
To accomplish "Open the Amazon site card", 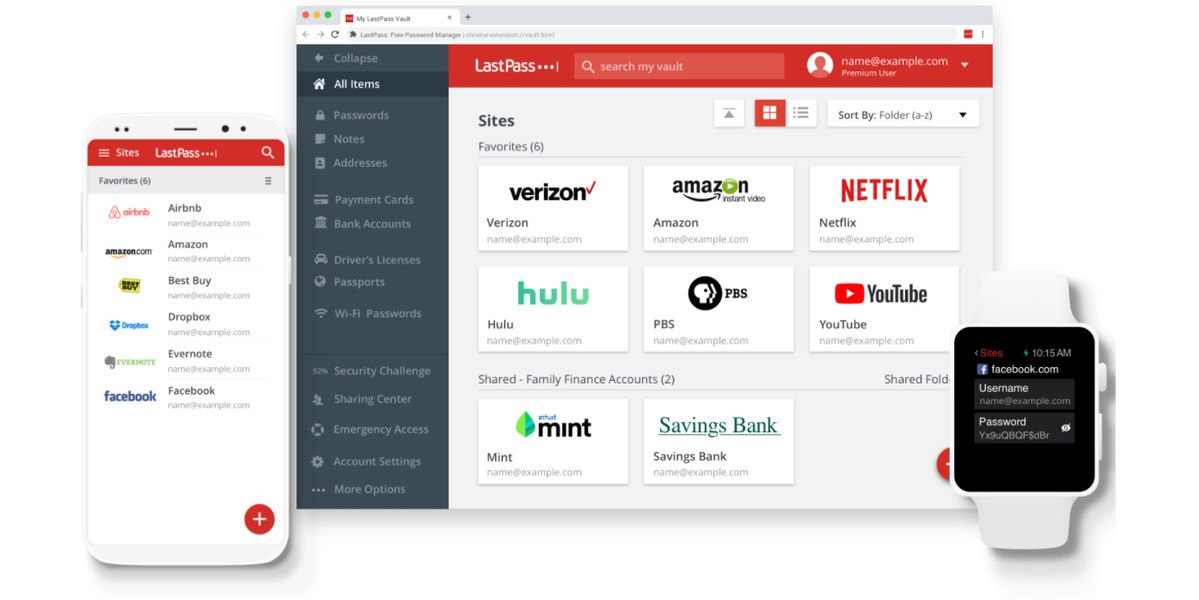I will [719, 208].
